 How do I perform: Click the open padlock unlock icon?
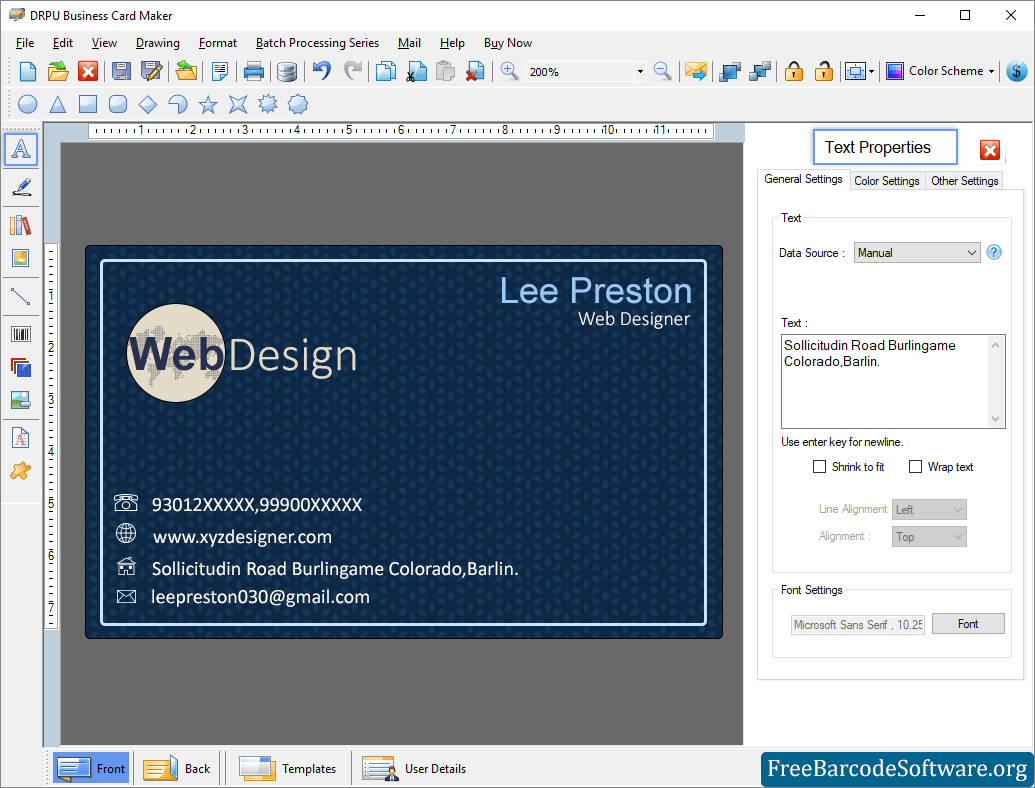[823, 71]
